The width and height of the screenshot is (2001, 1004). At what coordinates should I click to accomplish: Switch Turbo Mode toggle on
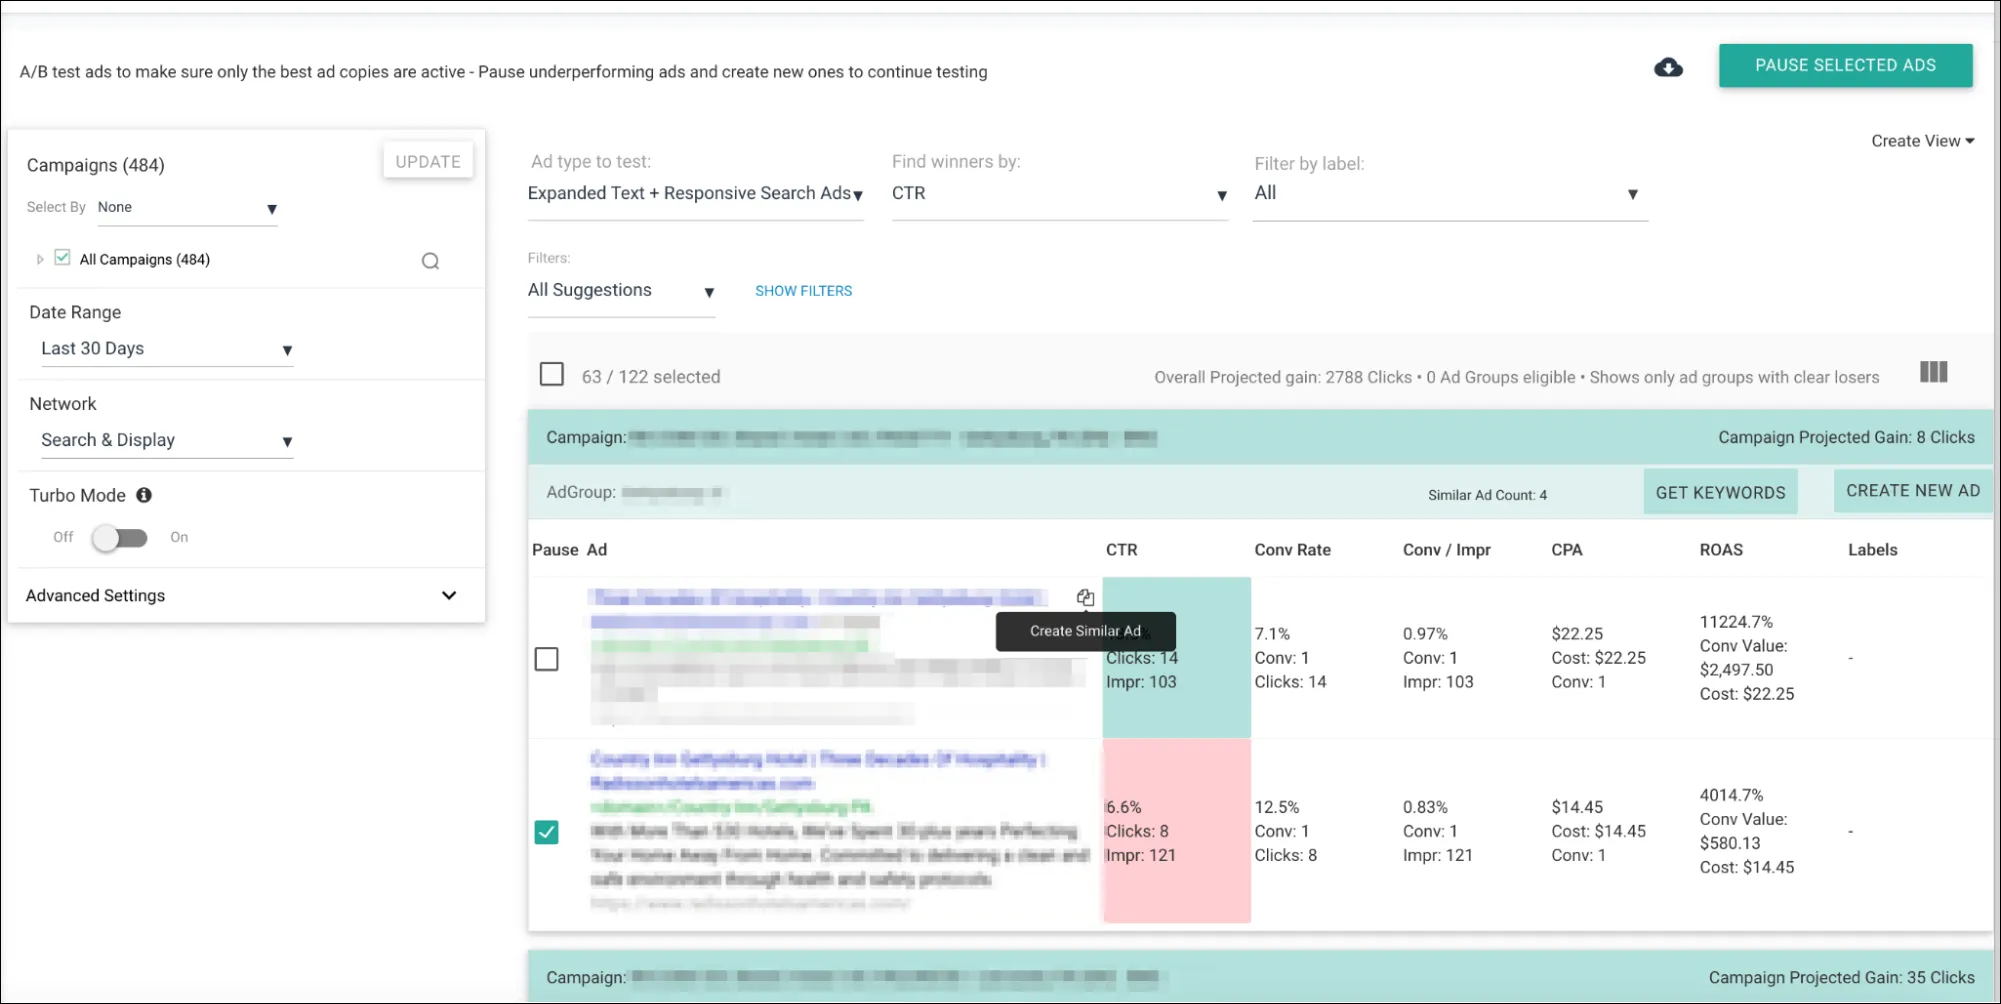coord(120,538)
